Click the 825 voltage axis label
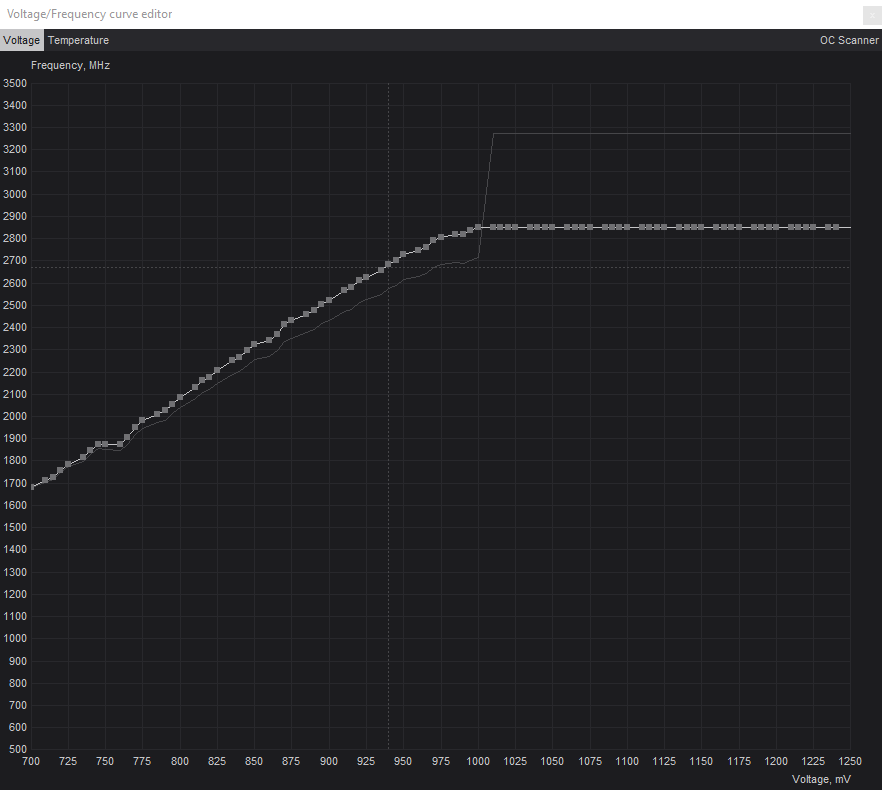The image size is (882, 790). 217,761
